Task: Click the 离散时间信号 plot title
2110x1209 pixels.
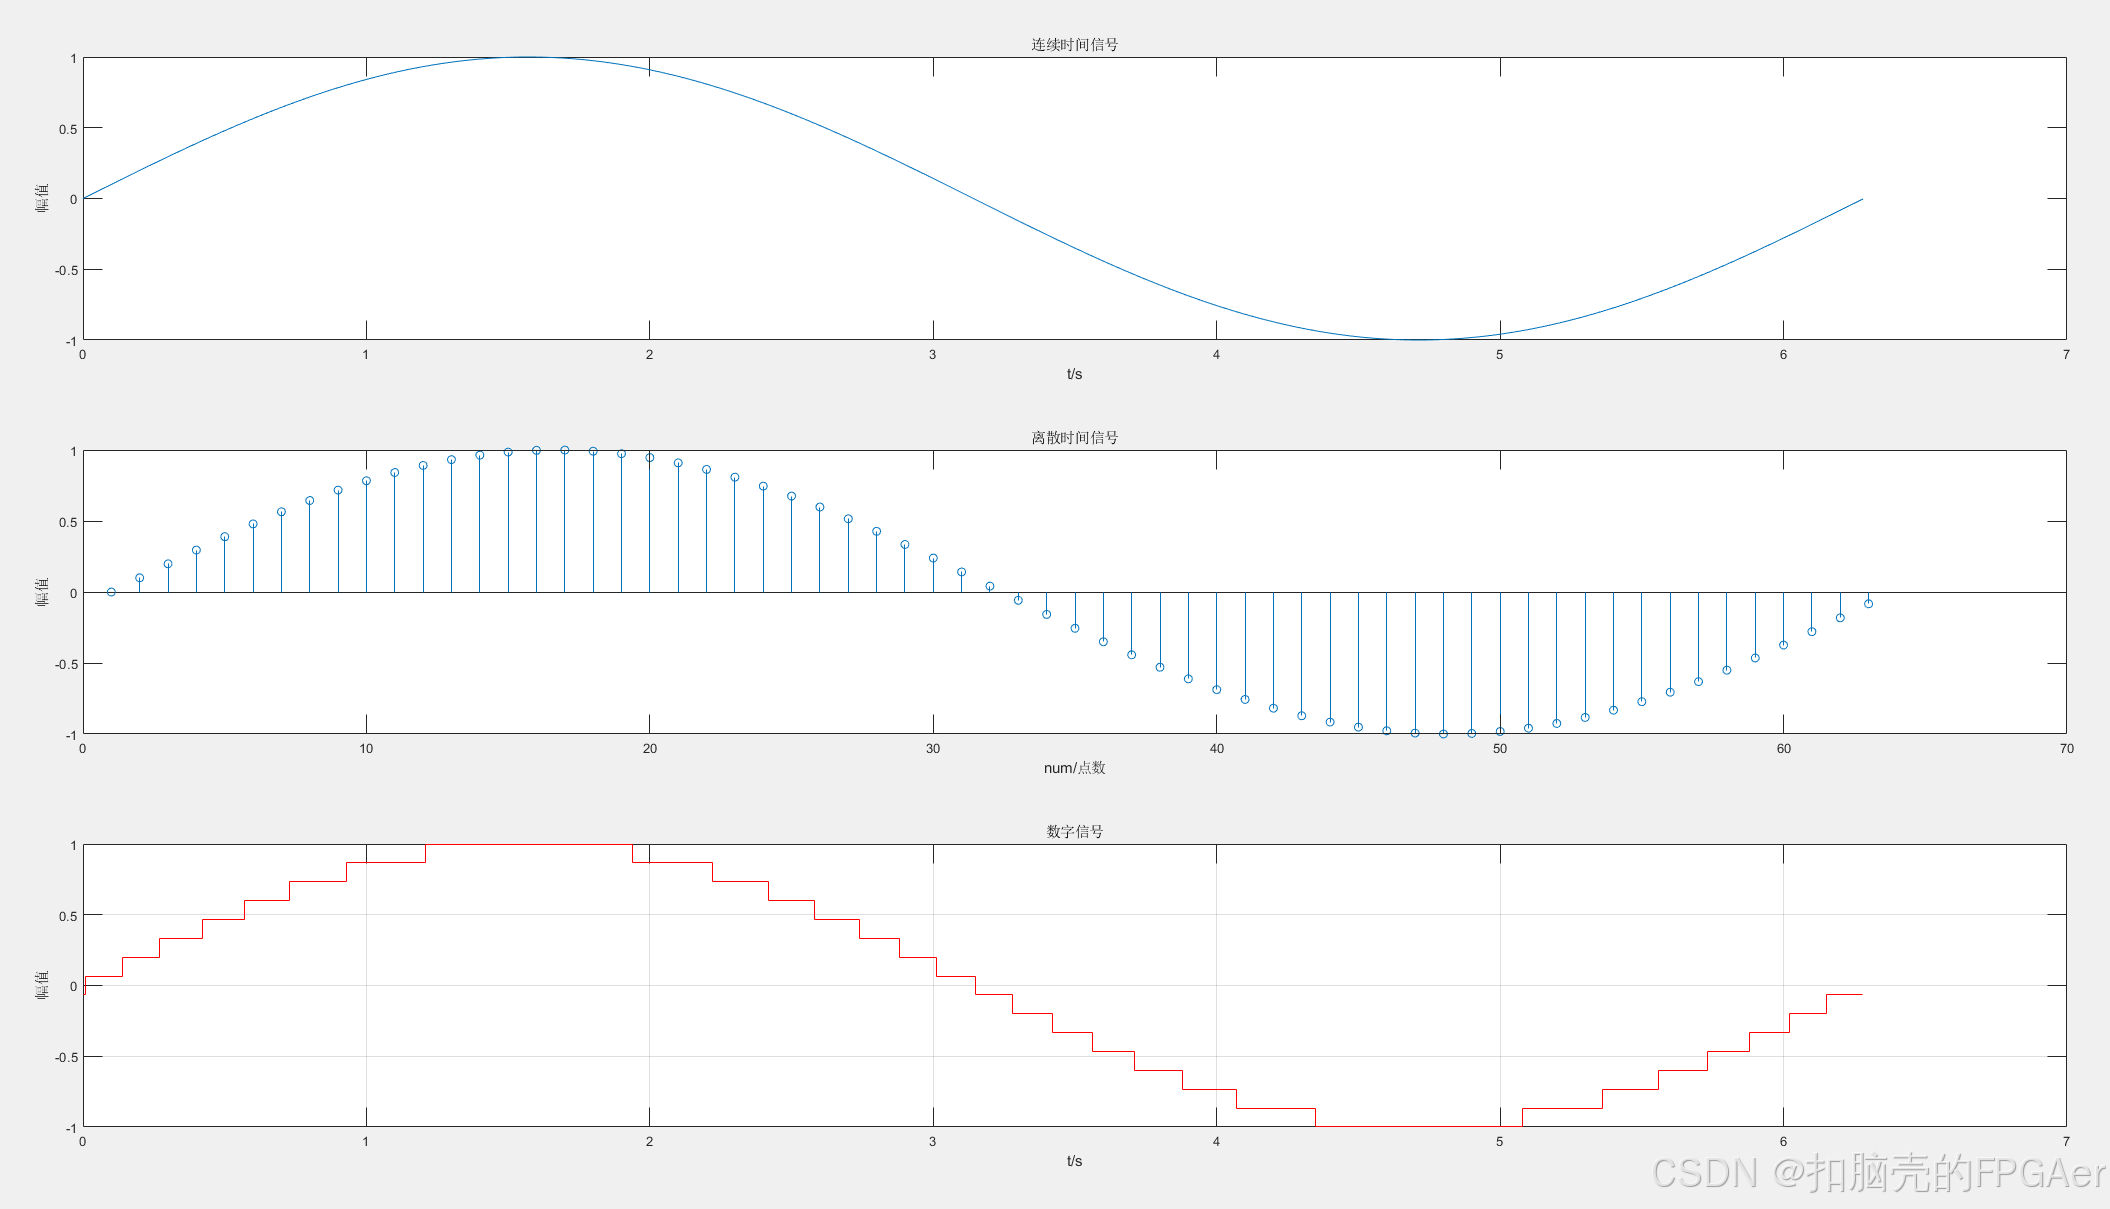Action: pyautogui.click(x=1074, y=437)
